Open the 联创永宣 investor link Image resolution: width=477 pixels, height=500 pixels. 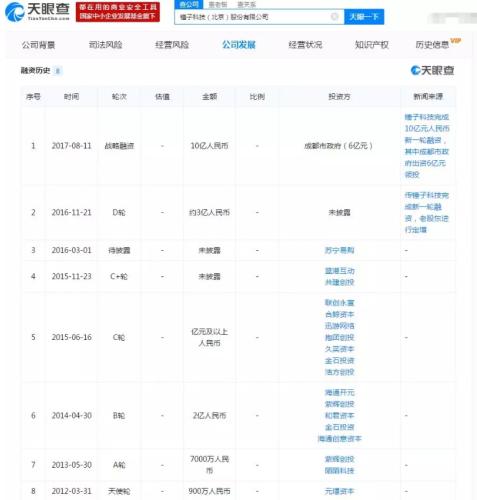click(339, 303)
